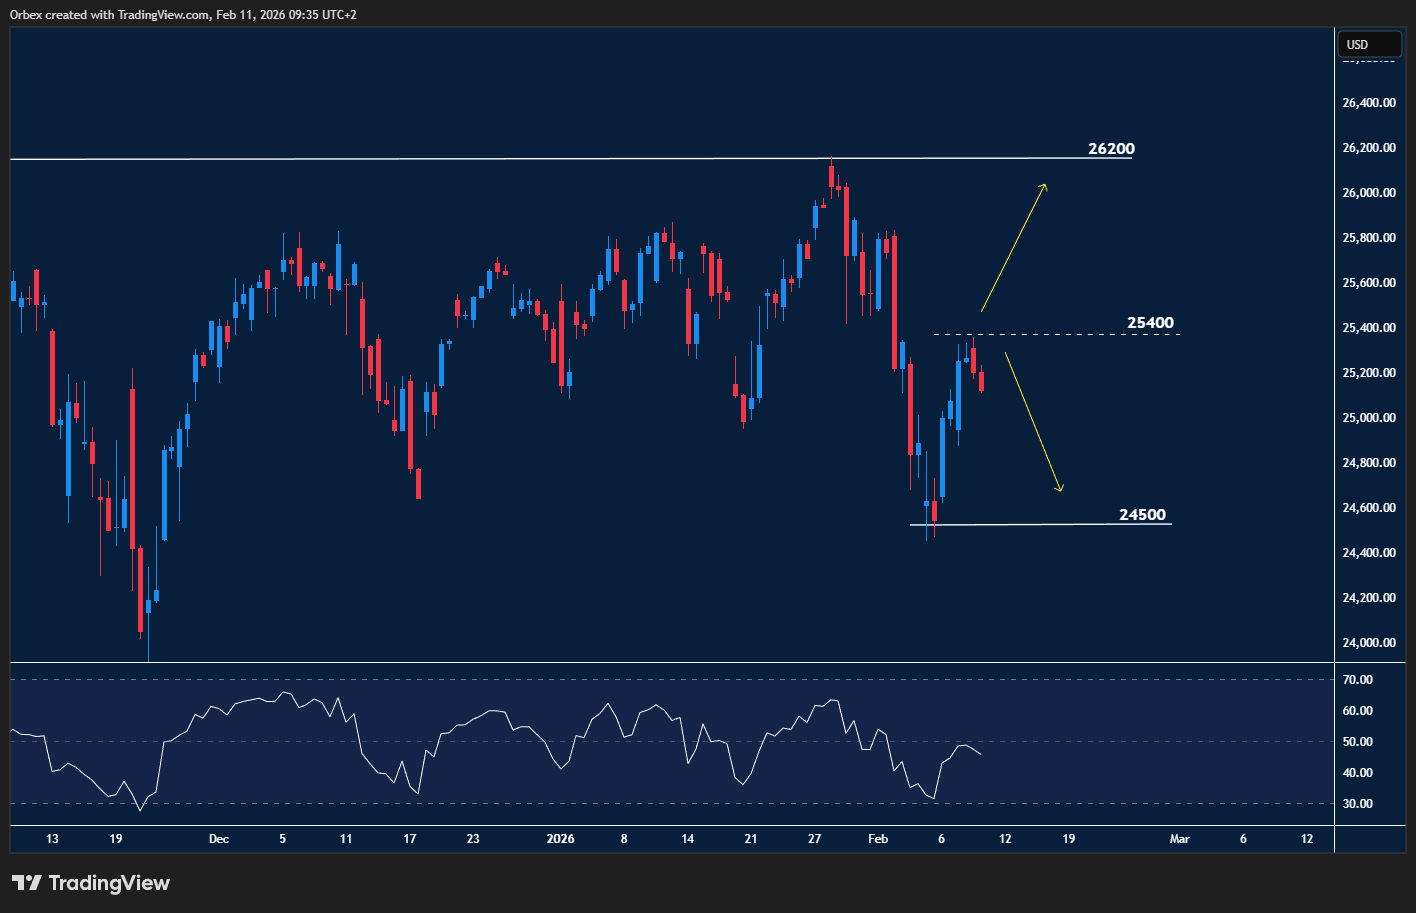This screenshot has width=1416, height=913.
Task: Click the TradingView wordmark text
Action: tap(110, 883)
